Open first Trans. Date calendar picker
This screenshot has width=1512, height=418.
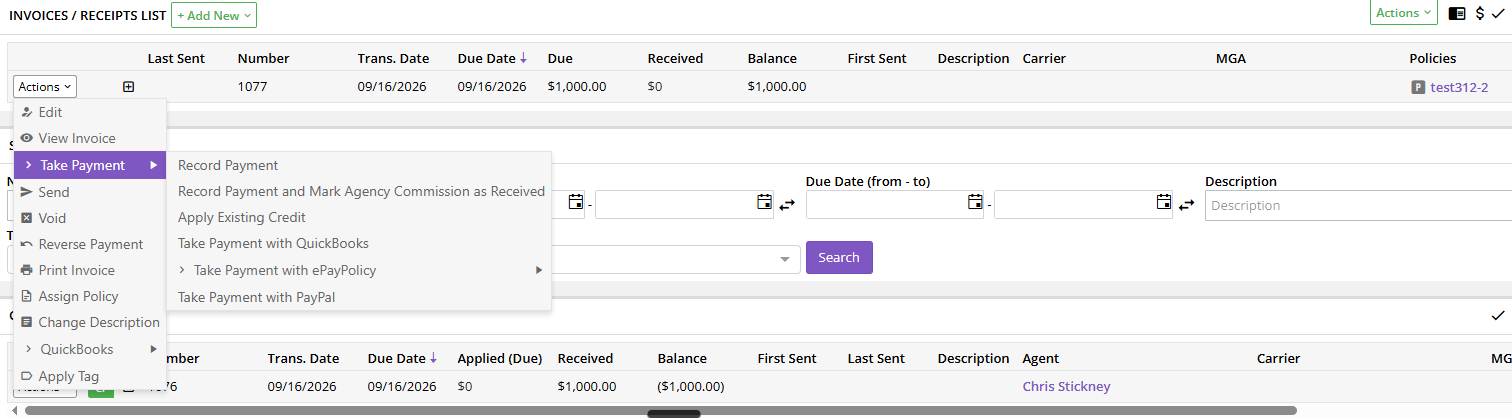point(575,202)
